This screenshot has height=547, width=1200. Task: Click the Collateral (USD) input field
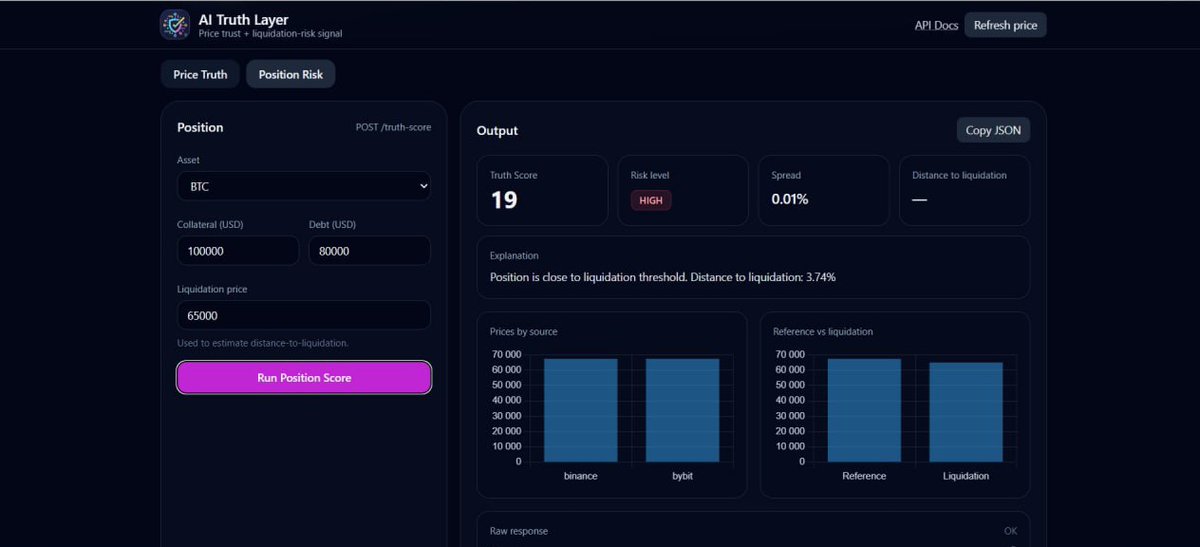238,251
